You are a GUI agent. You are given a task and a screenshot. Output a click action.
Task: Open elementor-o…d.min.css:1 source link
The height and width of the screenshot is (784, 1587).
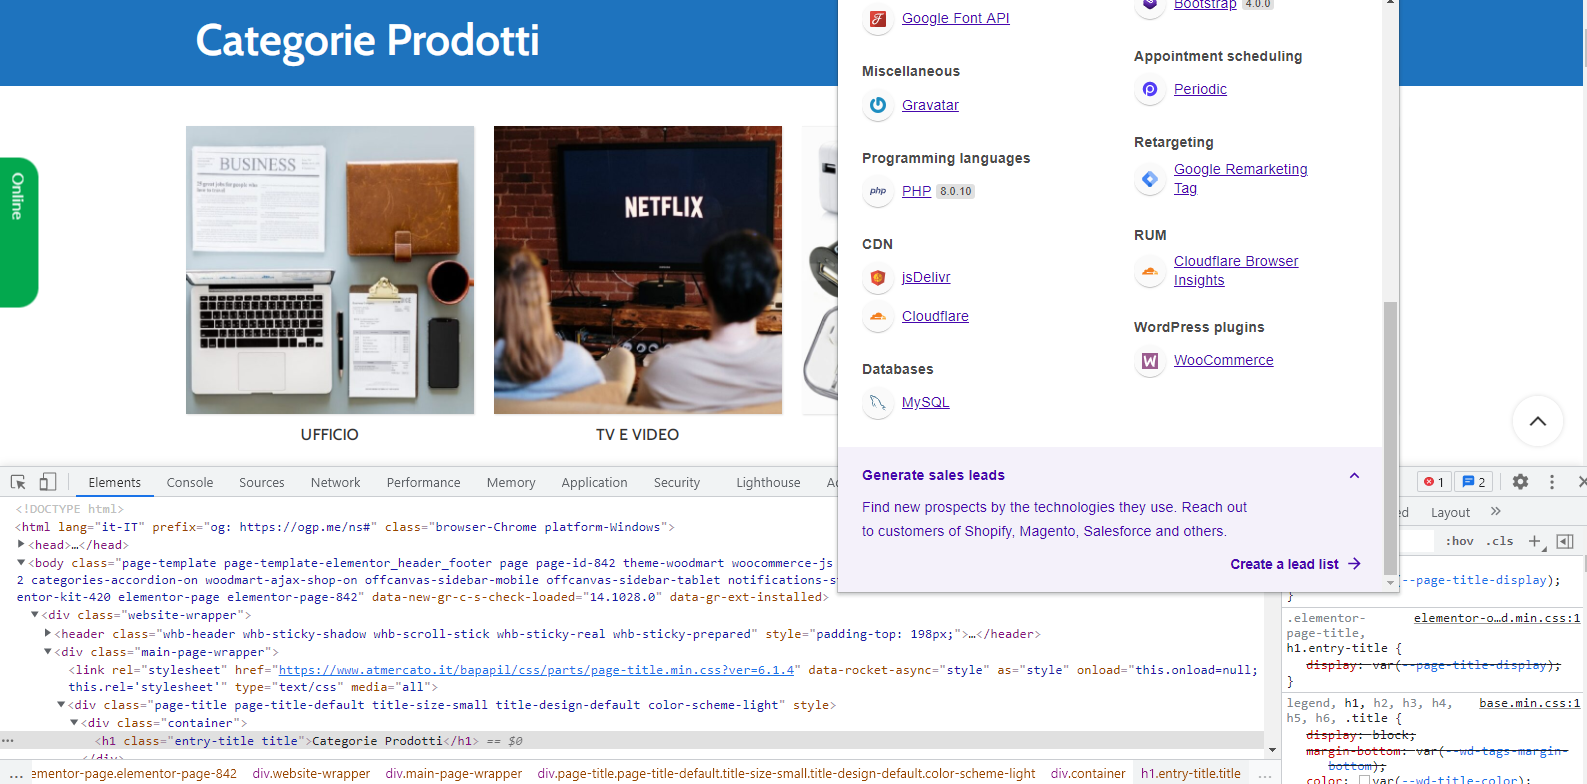[x=1497, y=618]
